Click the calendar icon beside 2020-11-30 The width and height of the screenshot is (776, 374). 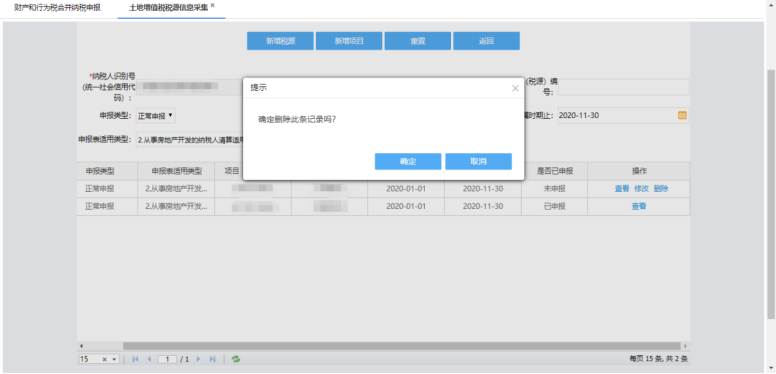coord(682,115)
